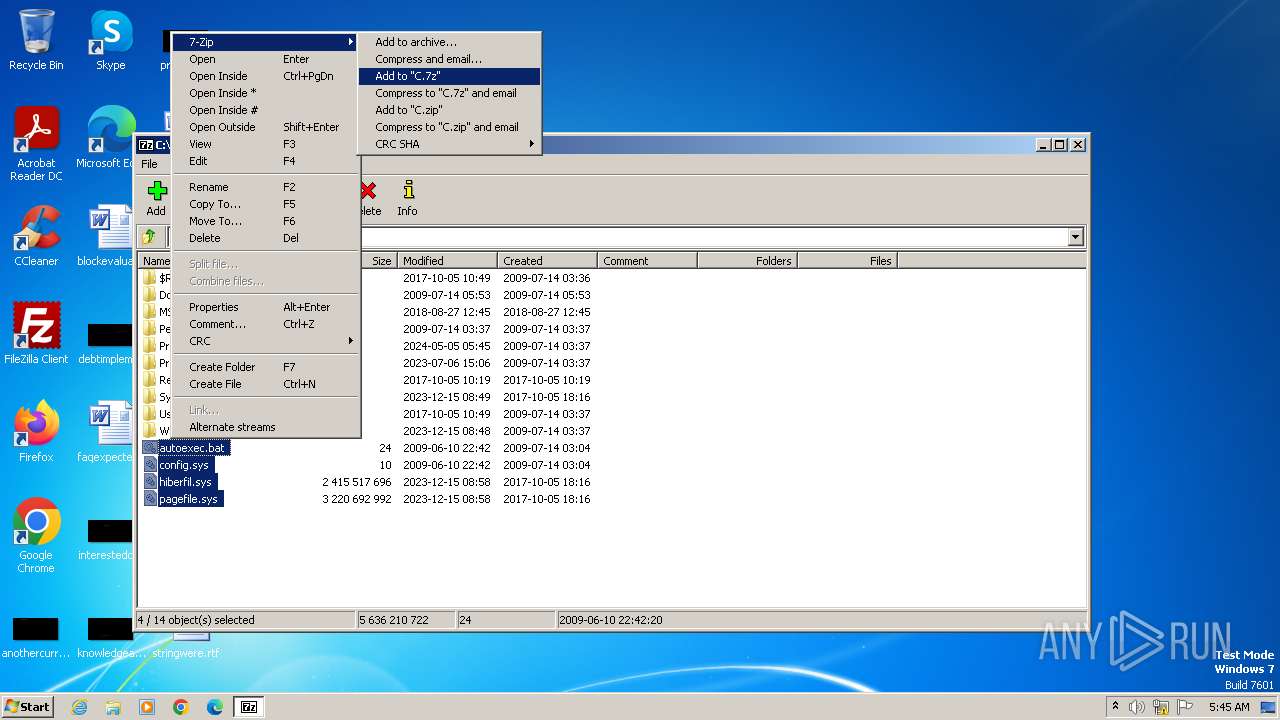Select Add to "C.zip"
This screenshot has width=1280, height=720.
pyautogui.click(x=449, y=110)
